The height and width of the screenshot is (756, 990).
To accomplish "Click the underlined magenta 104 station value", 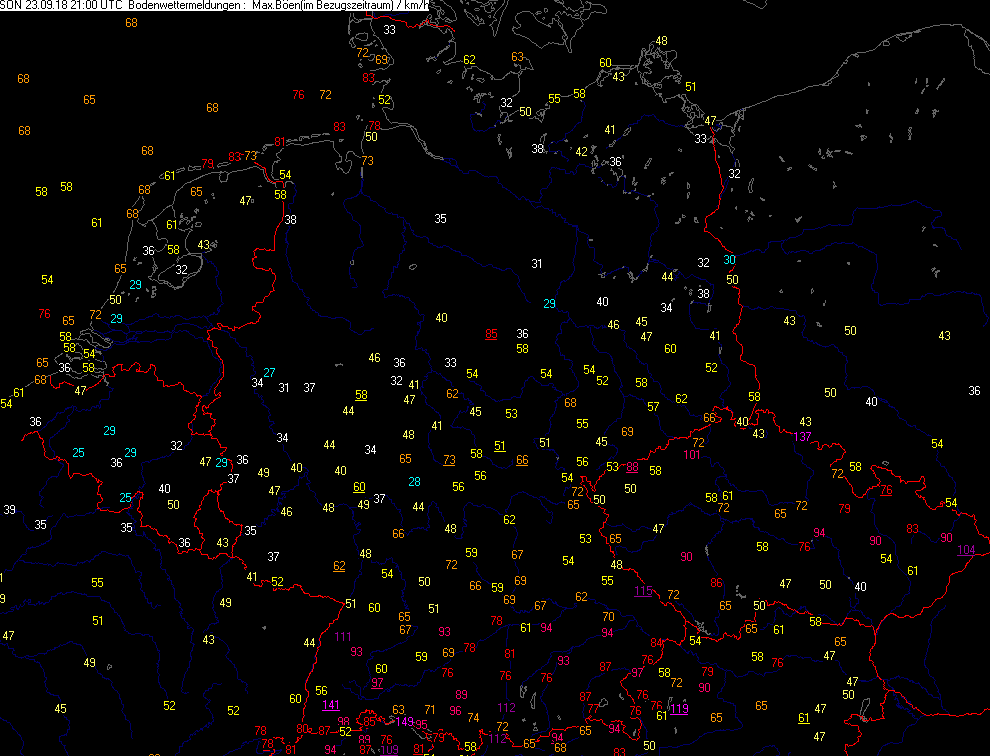I will (966, 551).
